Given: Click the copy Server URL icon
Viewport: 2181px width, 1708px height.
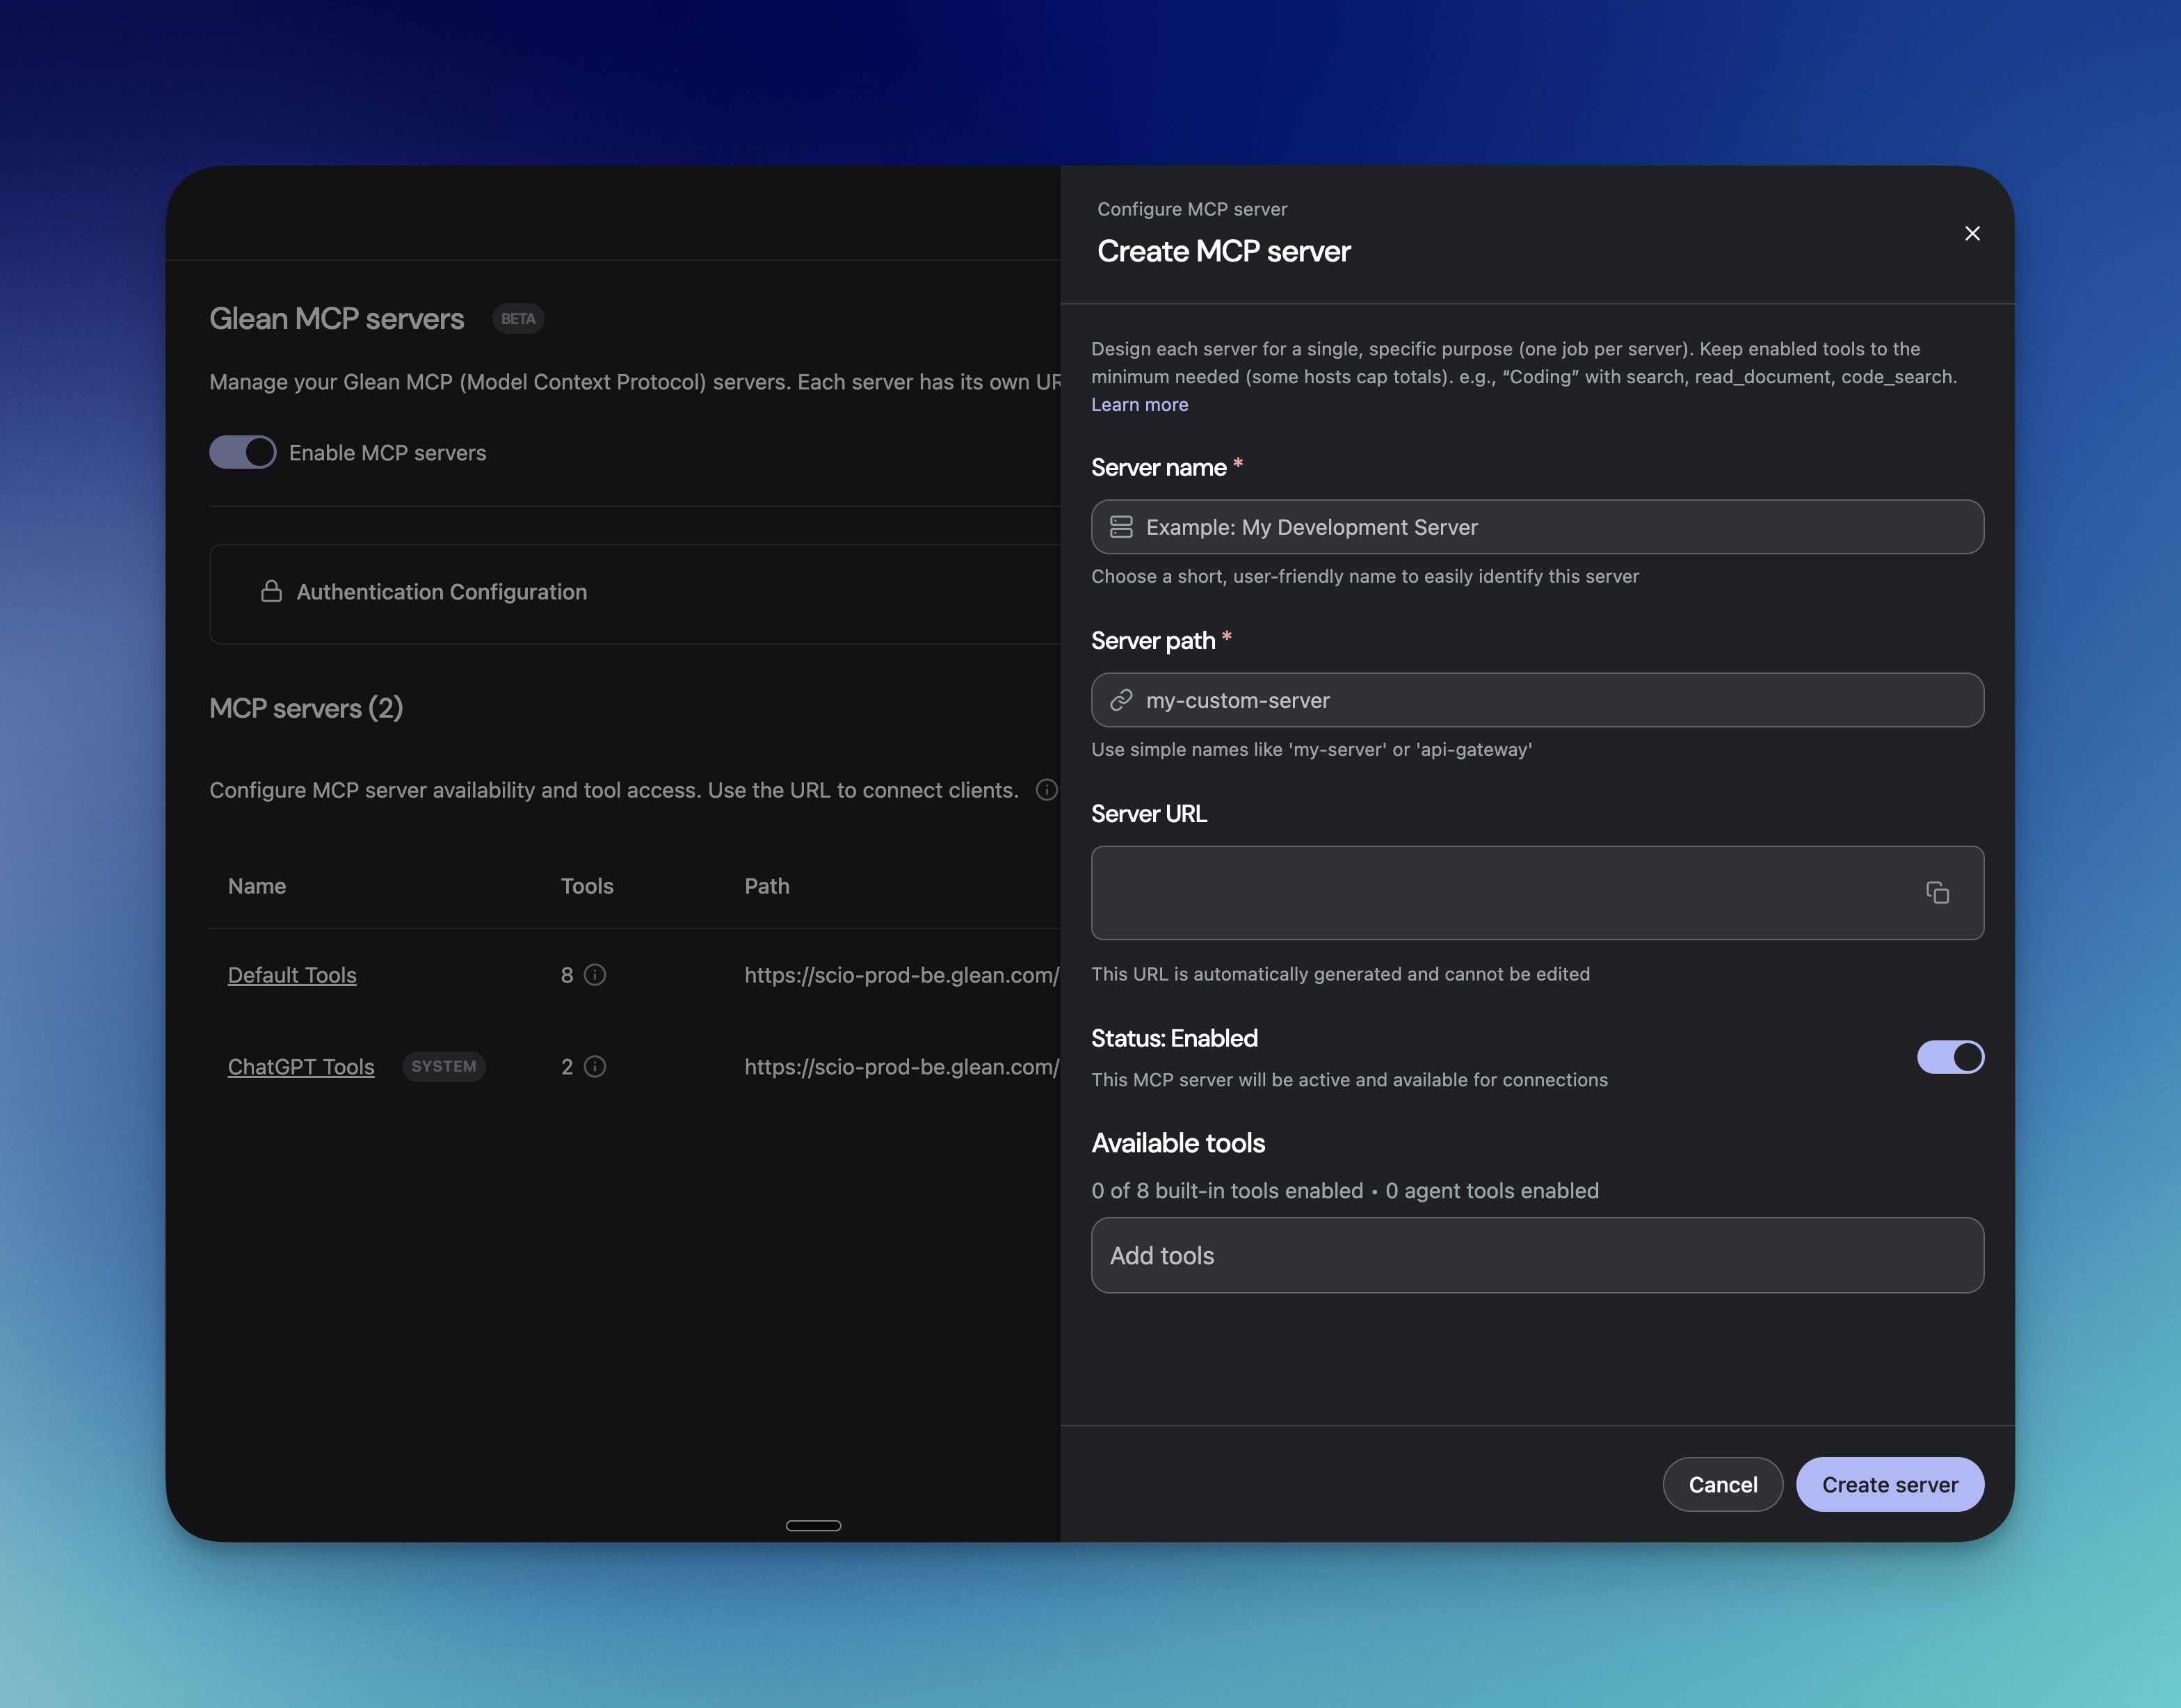Looking at the screenshot, I should [1937, 893].
